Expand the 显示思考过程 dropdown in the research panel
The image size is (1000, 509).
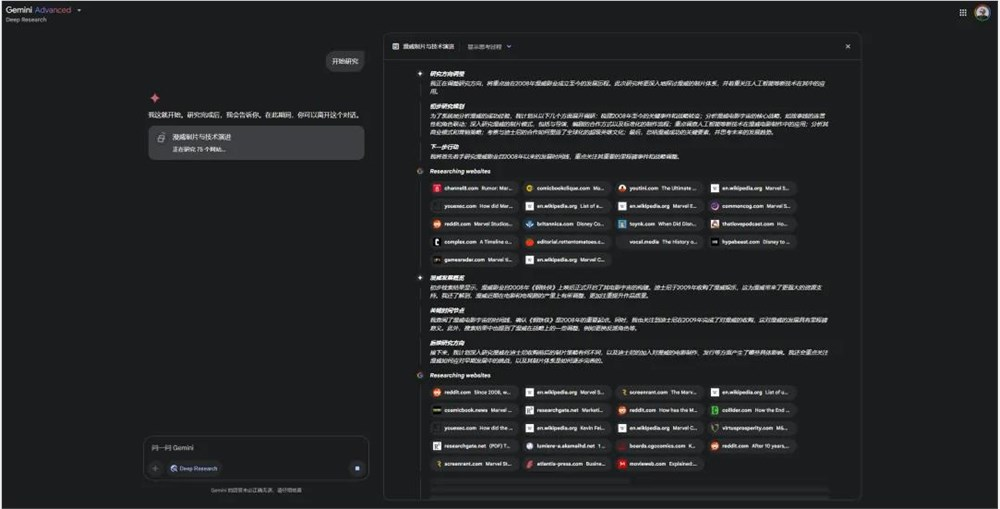click(x=489, y=47)
